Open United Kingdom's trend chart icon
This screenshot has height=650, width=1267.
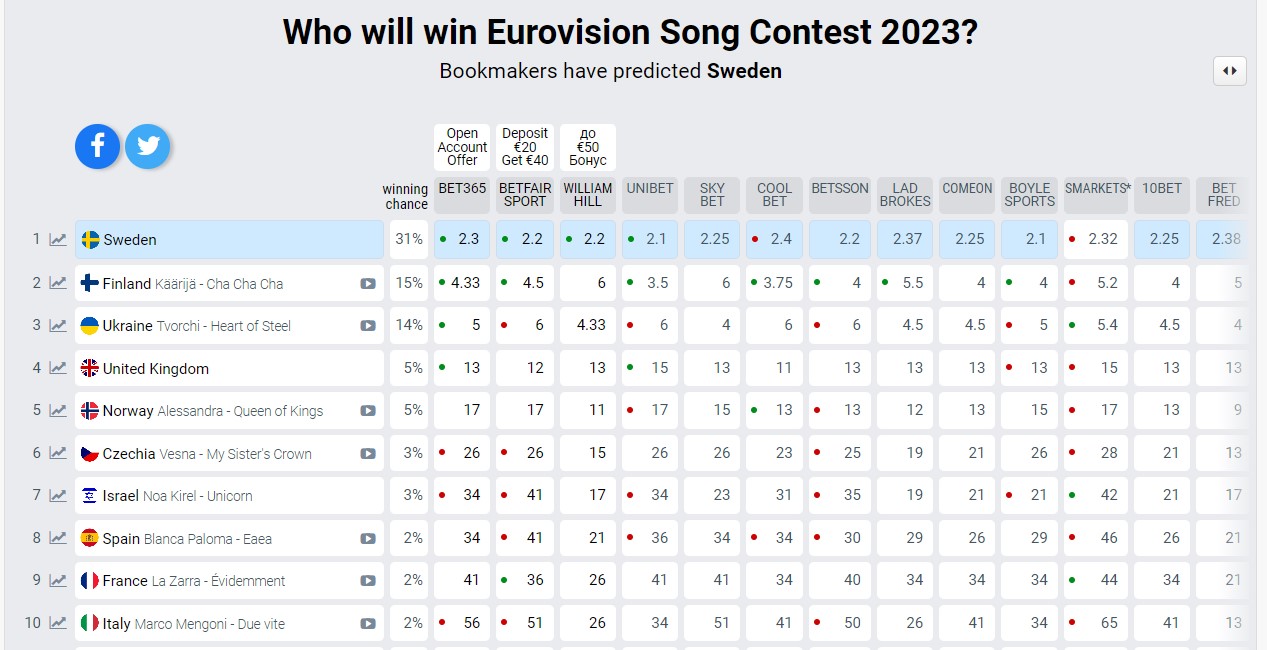point(59,368)
